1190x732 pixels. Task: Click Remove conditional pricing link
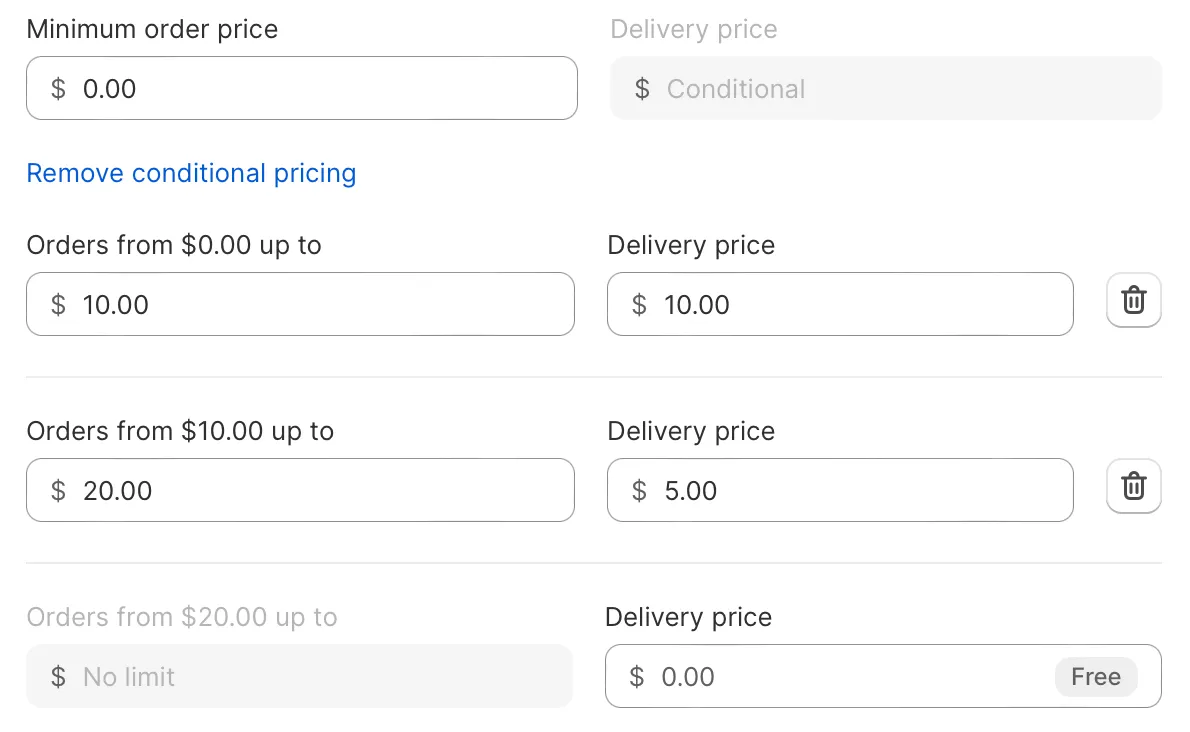[191, 173]
